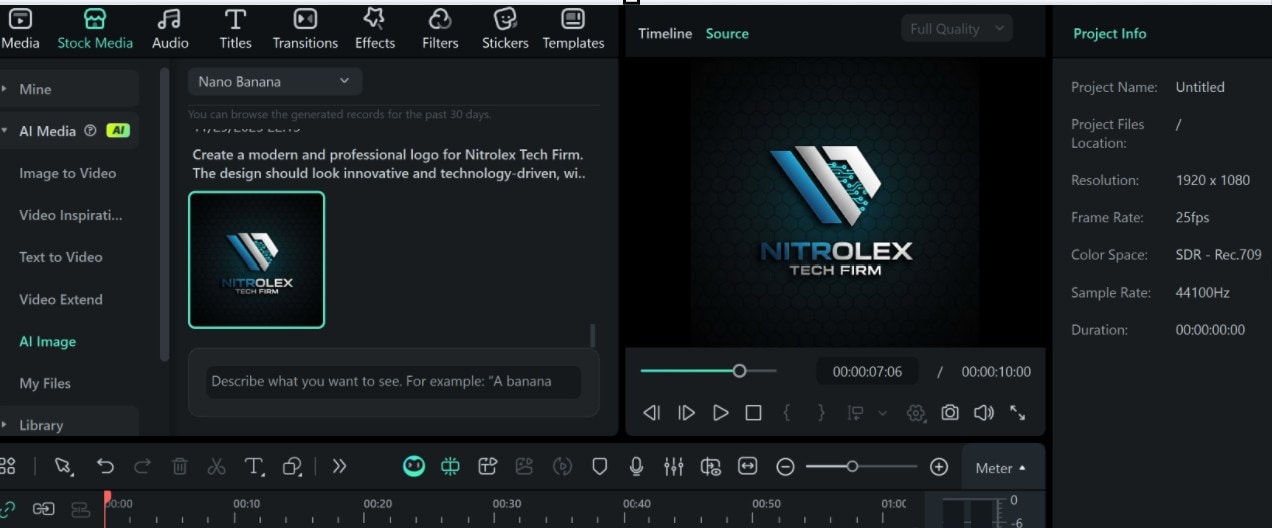Open the Effects tab
The image size is (1272, 528).
375,29
